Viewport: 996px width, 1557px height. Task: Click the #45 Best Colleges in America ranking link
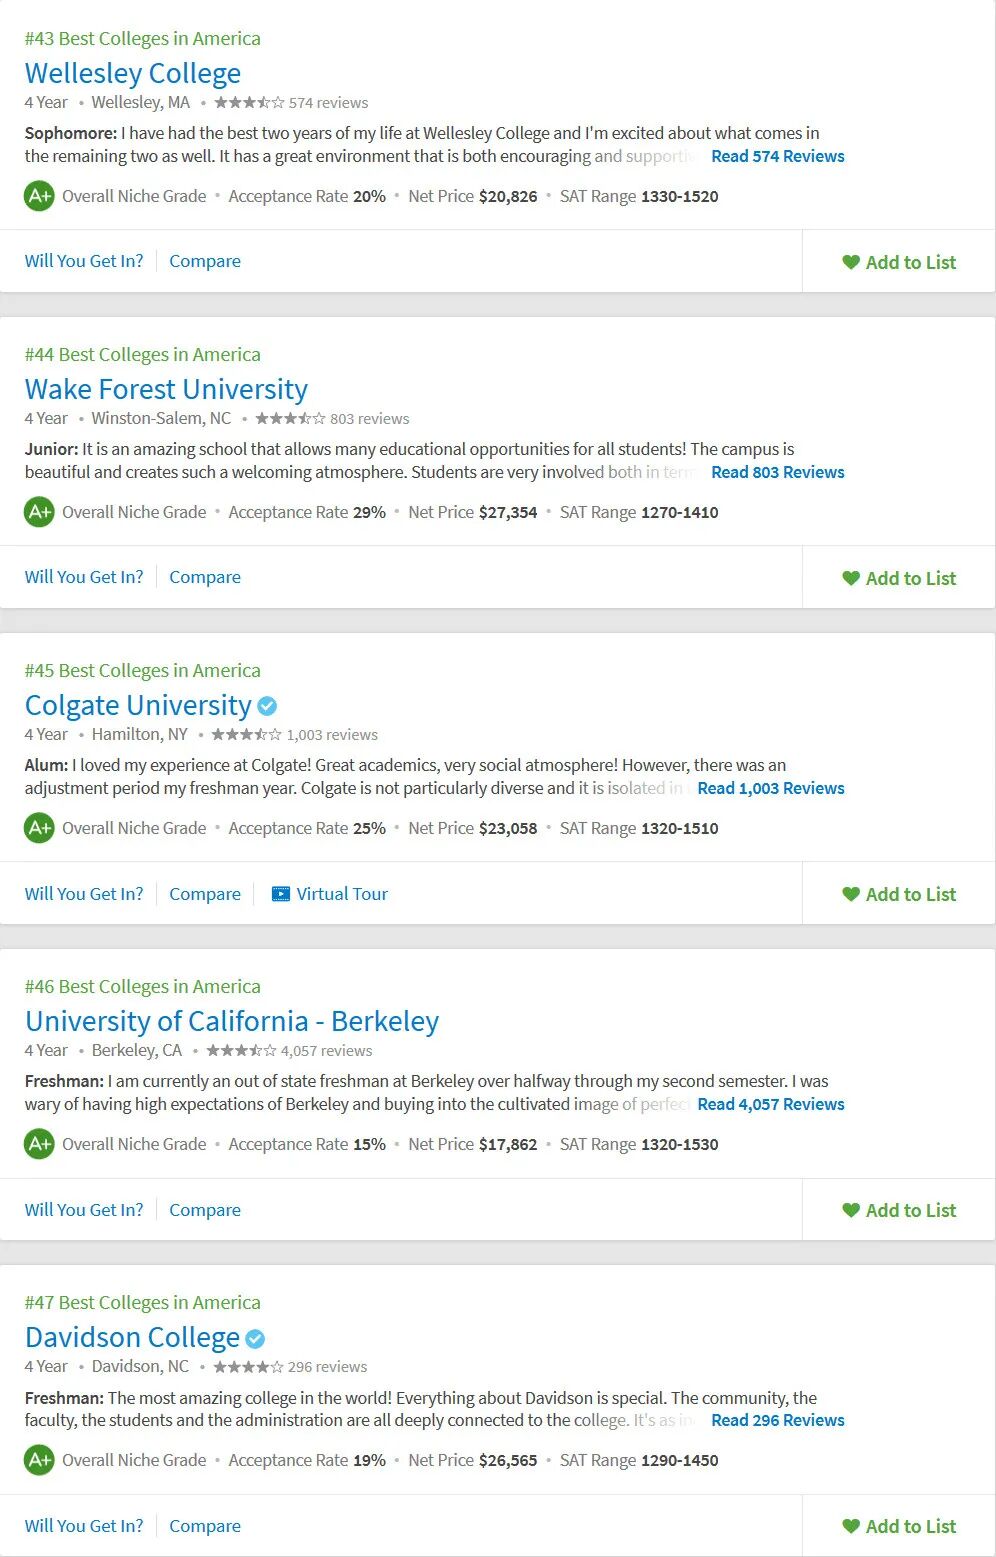pos(142,670)
